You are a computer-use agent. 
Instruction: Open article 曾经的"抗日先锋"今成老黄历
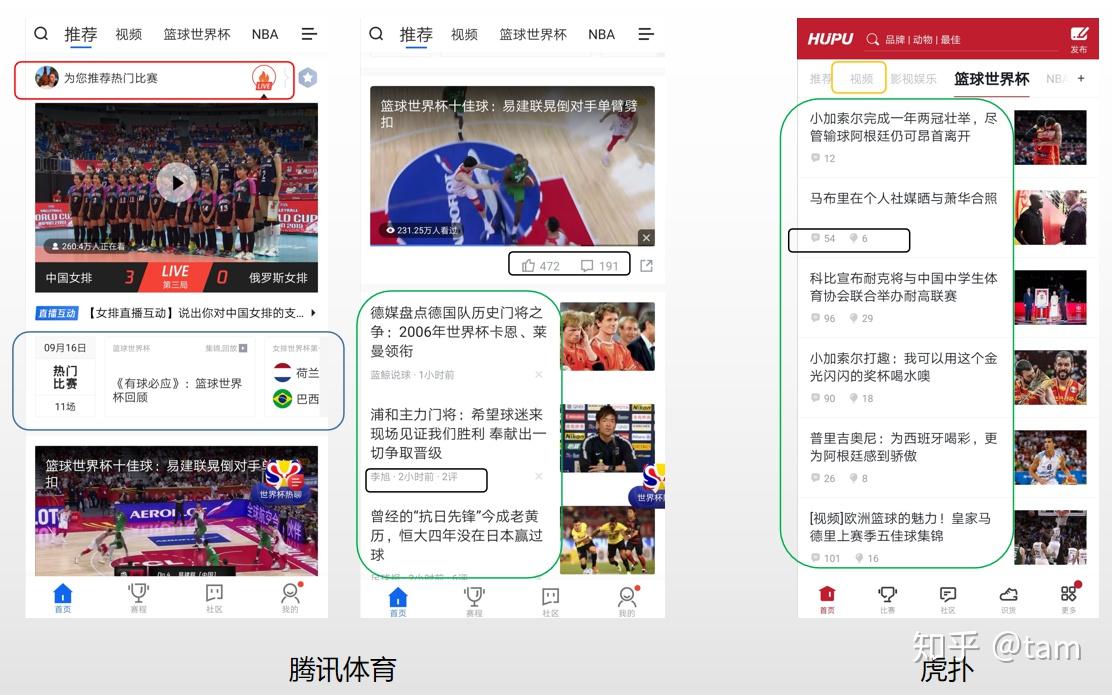[458, 535]
